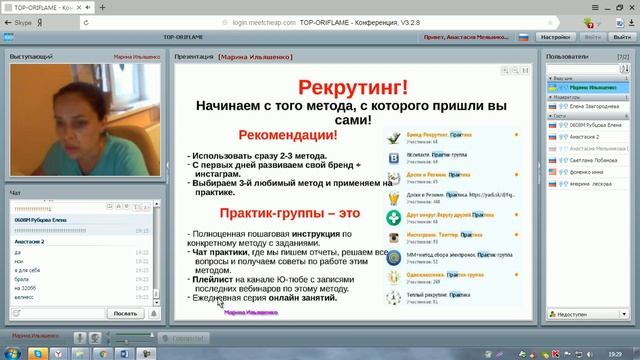Click the Говорить speak button

(184, 338)
